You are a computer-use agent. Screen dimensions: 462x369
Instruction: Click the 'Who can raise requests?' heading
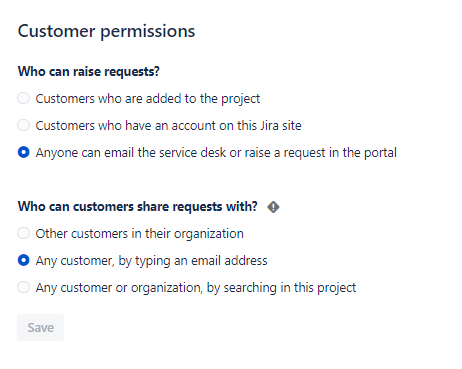(89, 72)
